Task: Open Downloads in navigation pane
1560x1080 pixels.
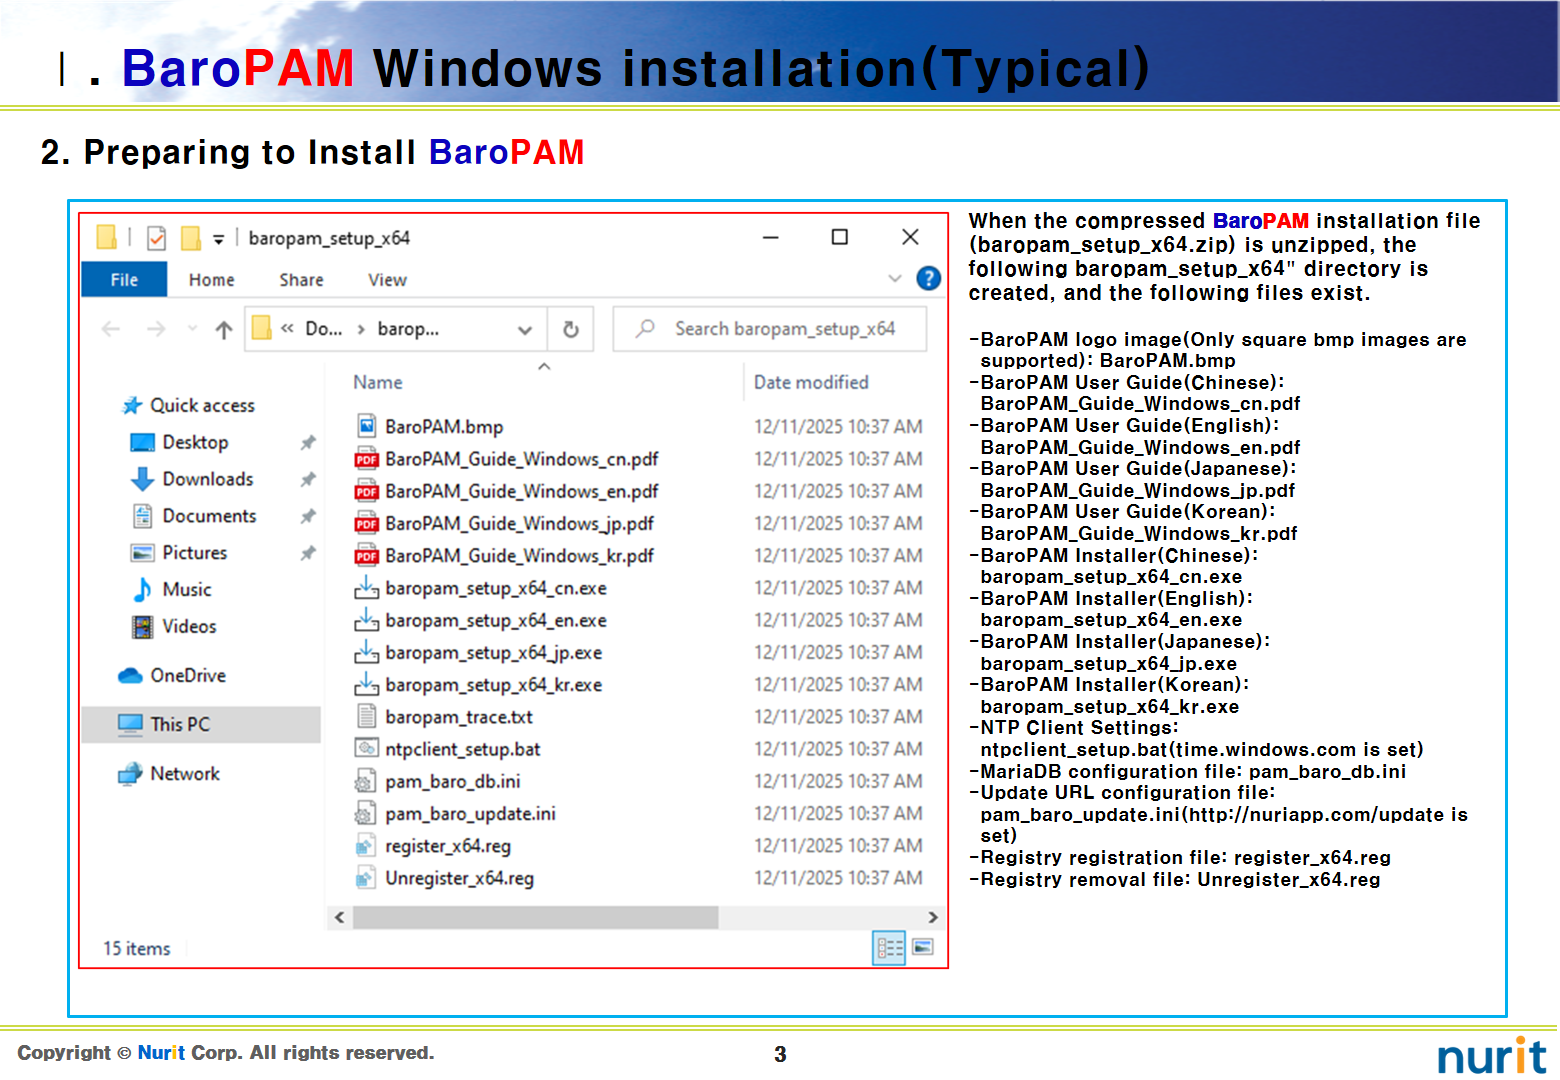Action: coord(208,479)
